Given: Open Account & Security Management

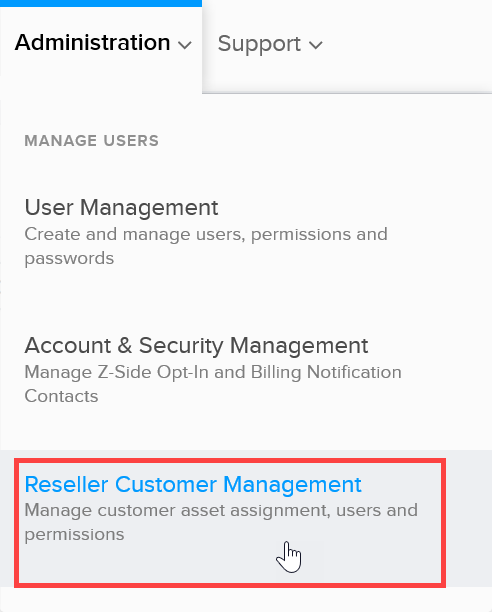Looking at the screenshot, I should 196,345.
